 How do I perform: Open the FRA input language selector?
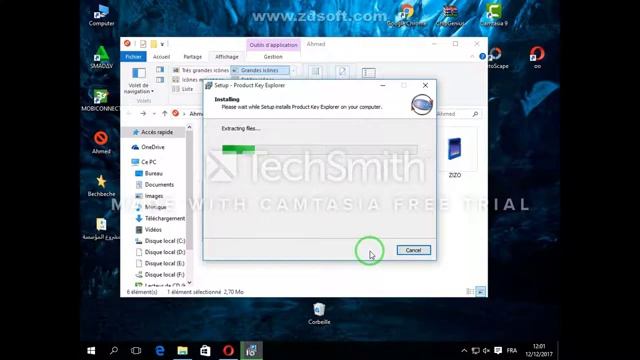tap(512, 351)
